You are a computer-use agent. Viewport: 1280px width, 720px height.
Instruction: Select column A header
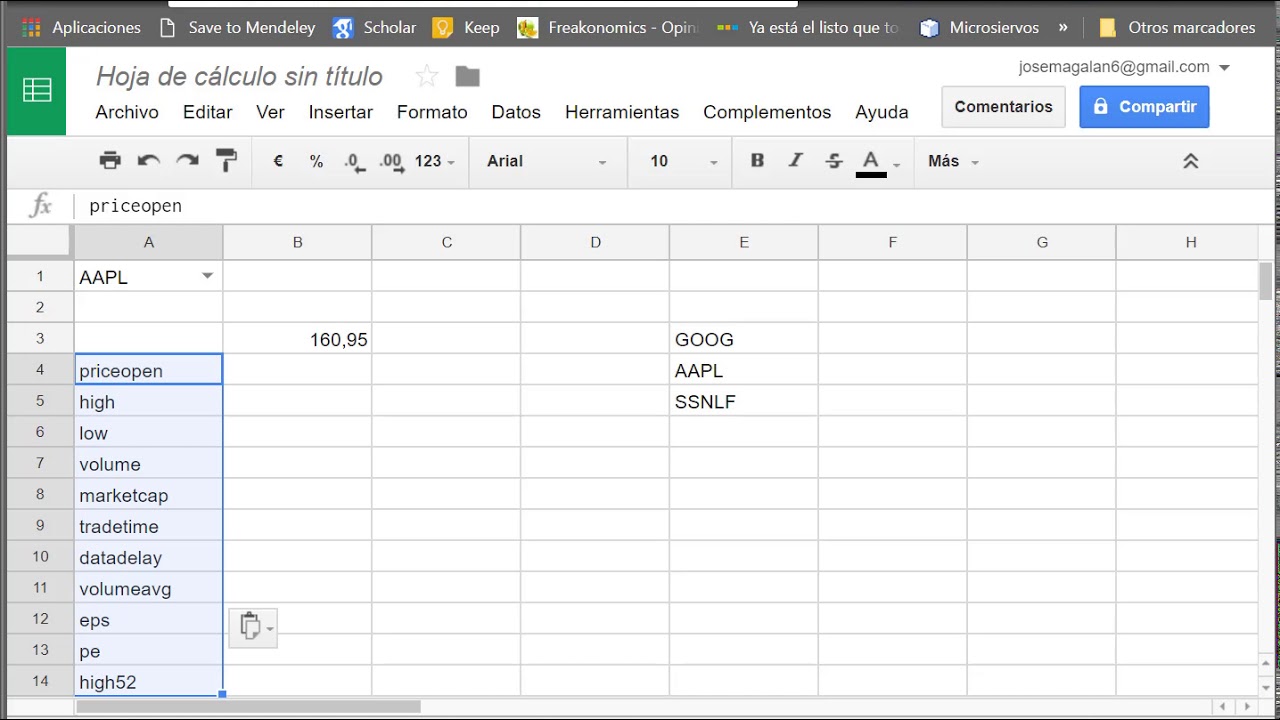pos(148,242)
